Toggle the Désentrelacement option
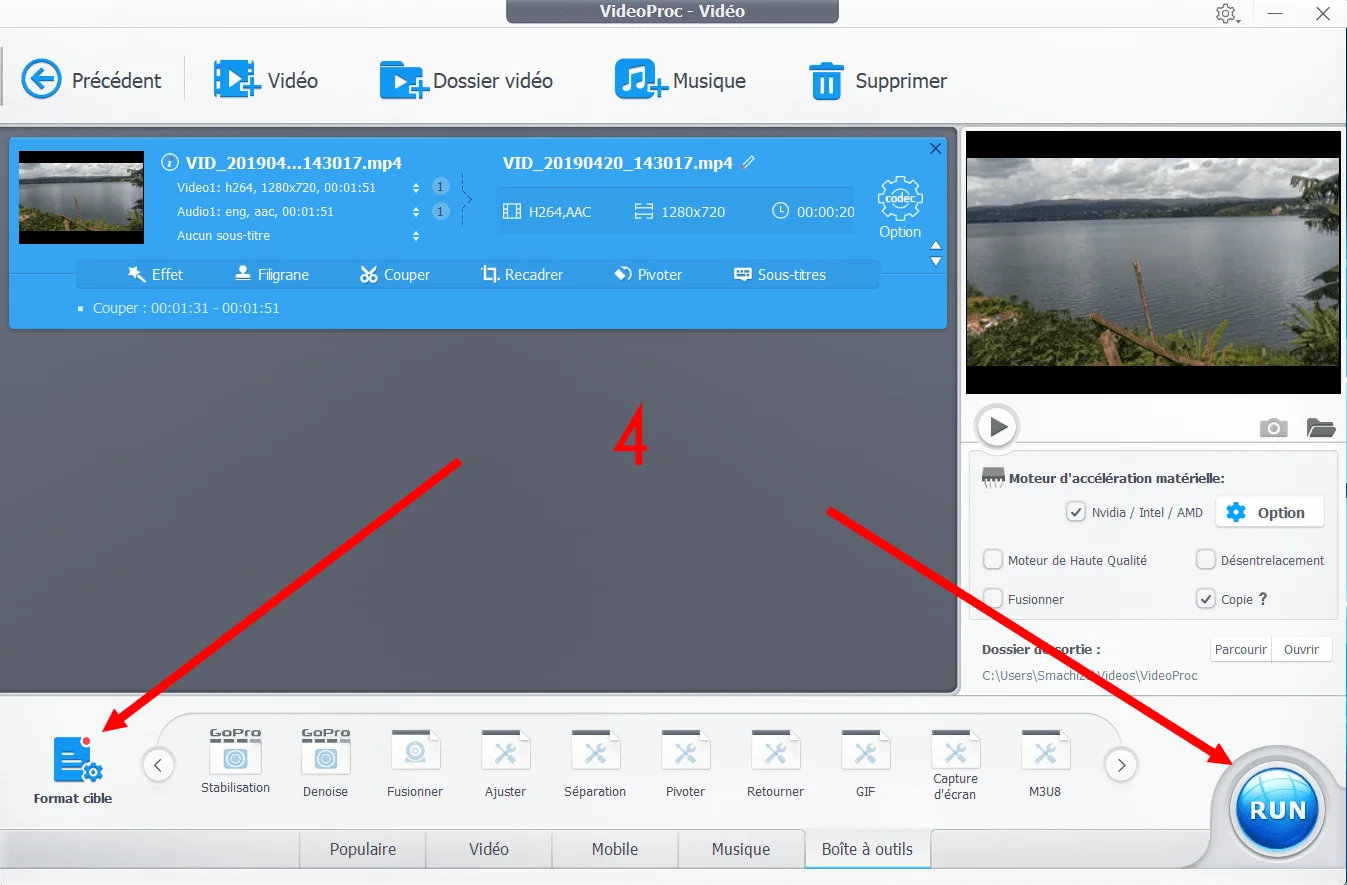The image size is (1347, 885). [1206, 560]
